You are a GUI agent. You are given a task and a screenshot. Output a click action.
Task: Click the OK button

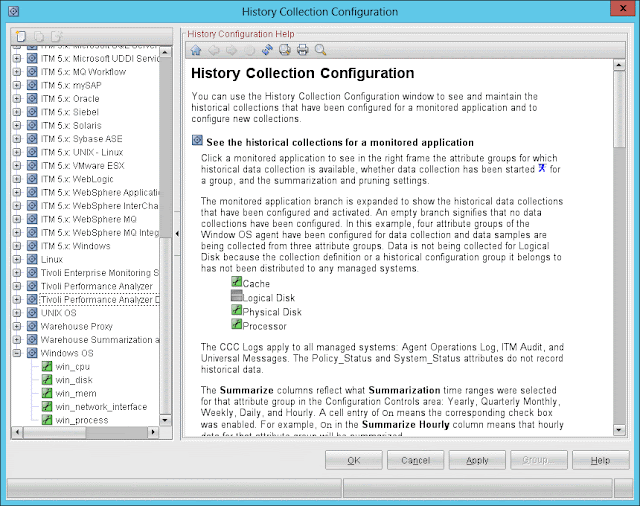pyautogui.click(x=354, y=460)
